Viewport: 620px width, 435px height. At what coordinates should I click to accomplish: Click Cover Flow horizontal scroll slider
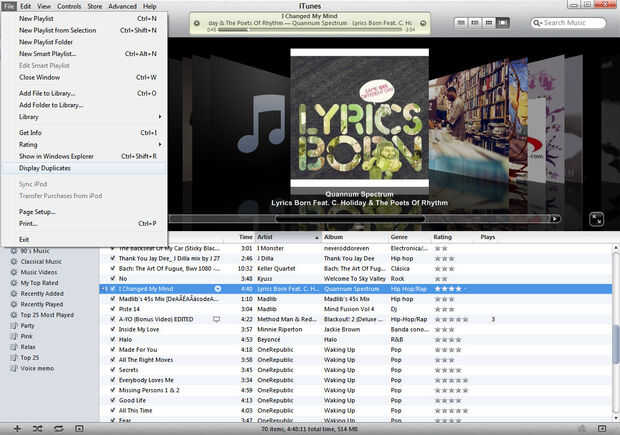350,219
